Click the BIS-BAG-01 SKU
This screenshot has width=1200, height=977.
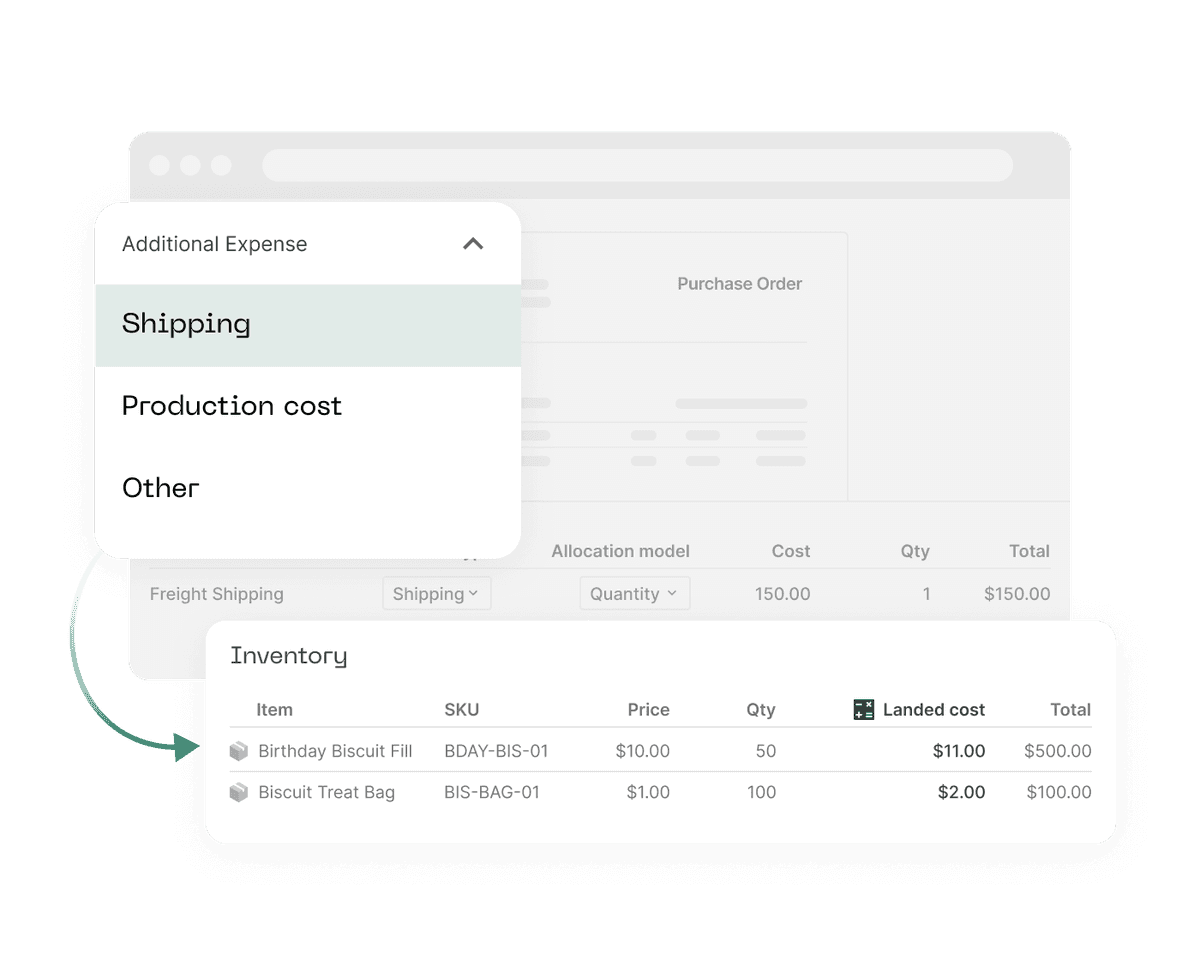(x=492, y=793)
